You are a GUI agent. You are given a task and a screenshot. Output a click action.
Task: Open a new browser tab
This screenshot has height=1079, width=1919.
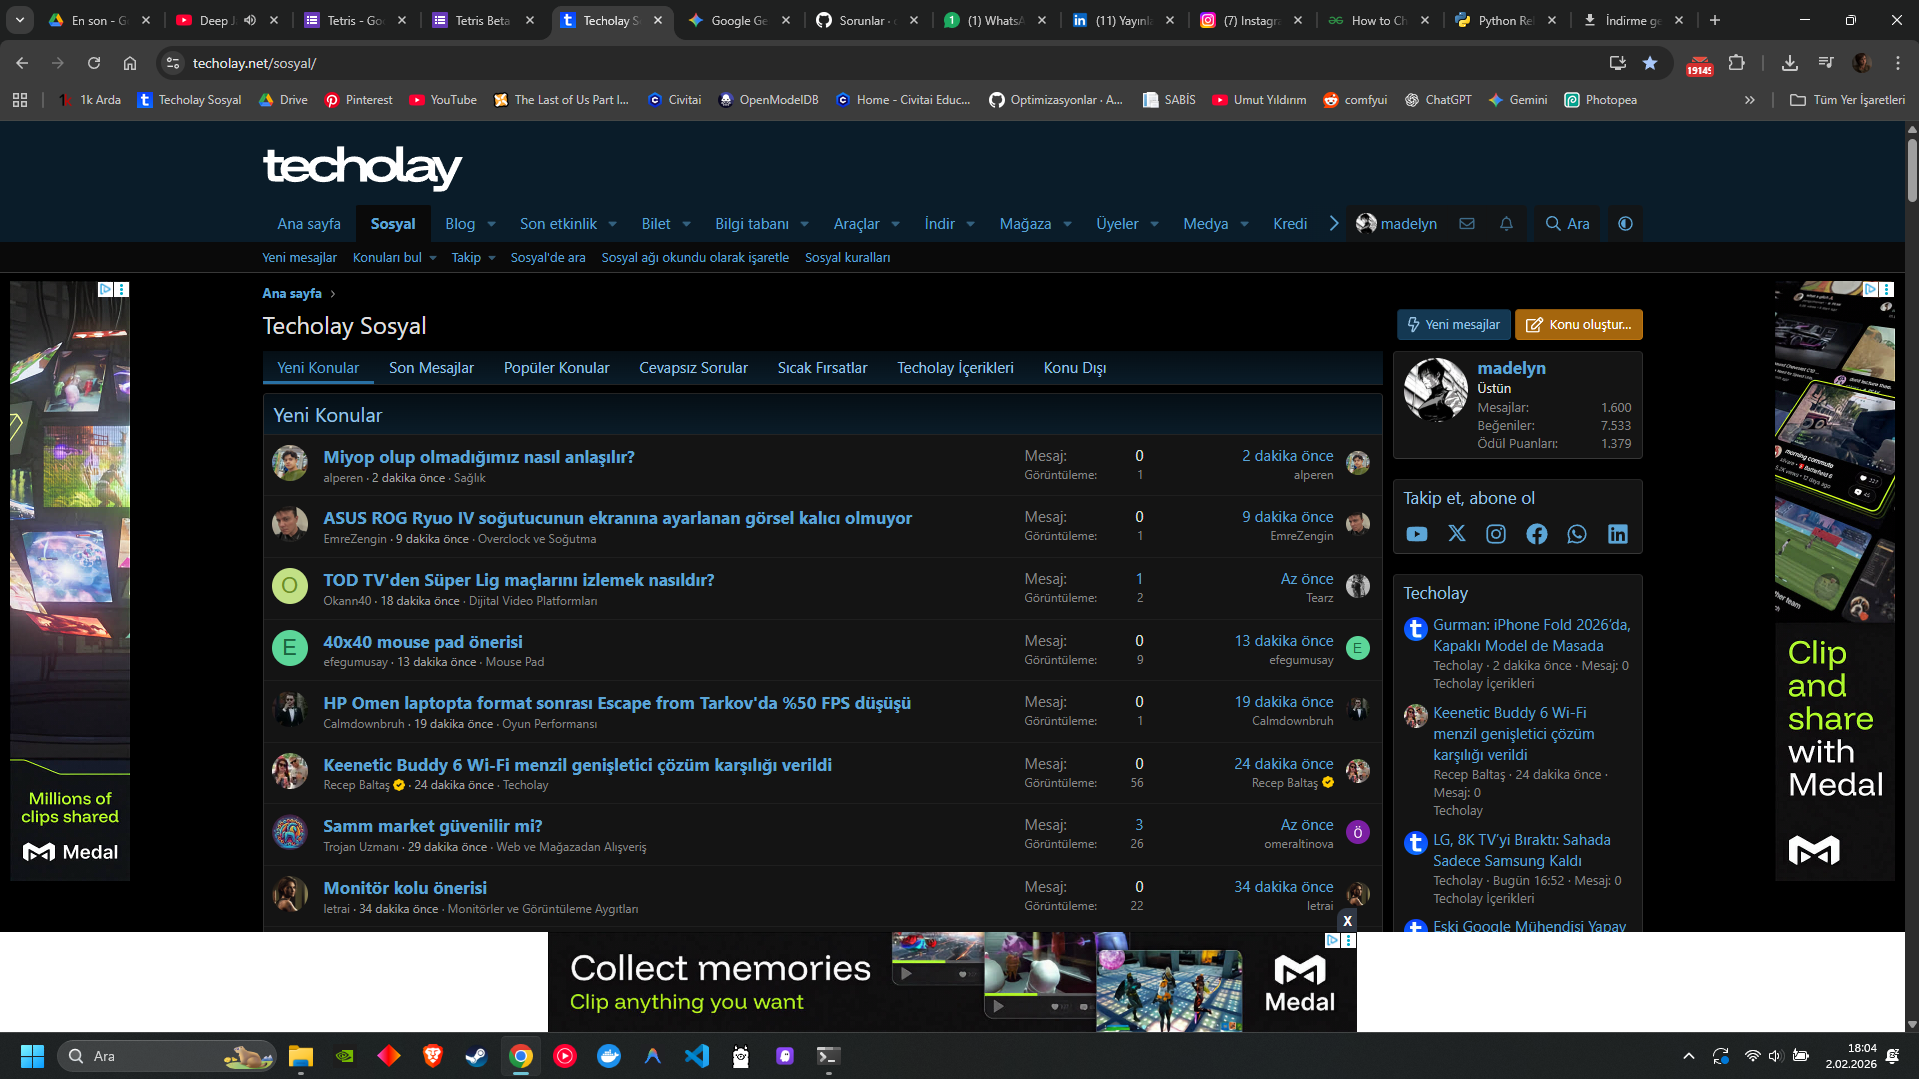pyautogui.click(x=1715, y=20)
